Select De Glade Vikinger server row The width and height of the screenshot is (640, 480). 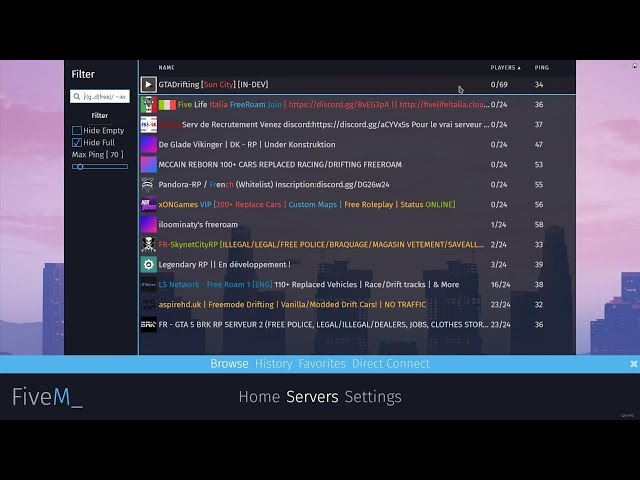tap(358, 144)
